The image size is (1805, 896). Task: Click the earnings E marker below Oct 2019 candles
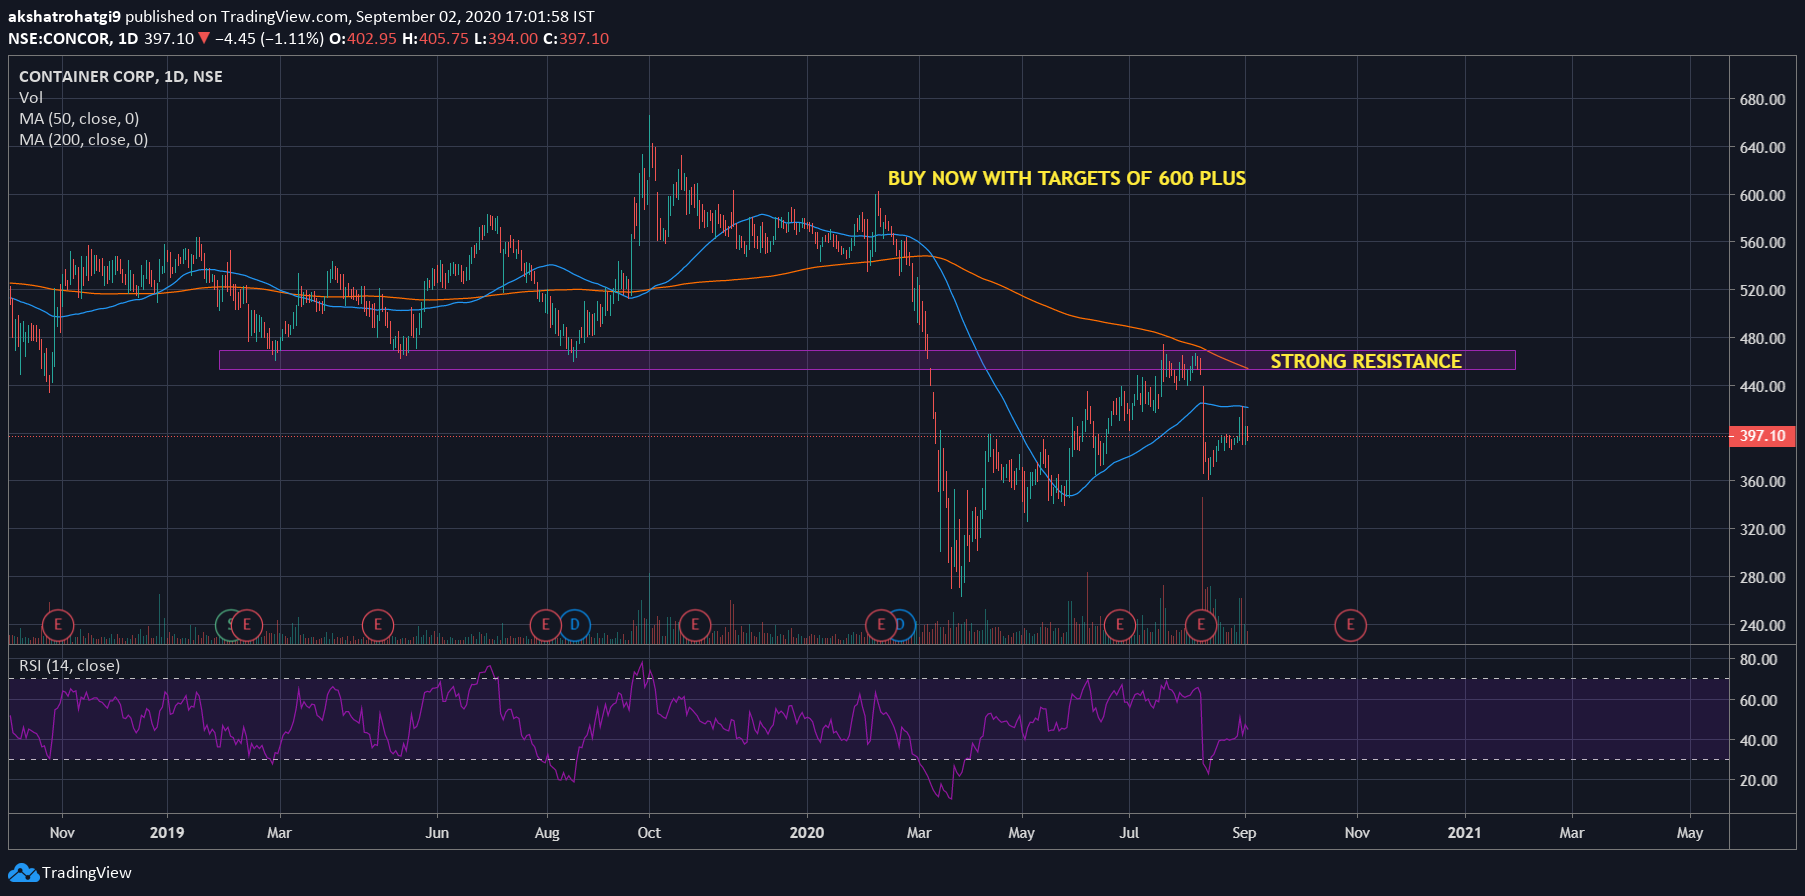694,625
